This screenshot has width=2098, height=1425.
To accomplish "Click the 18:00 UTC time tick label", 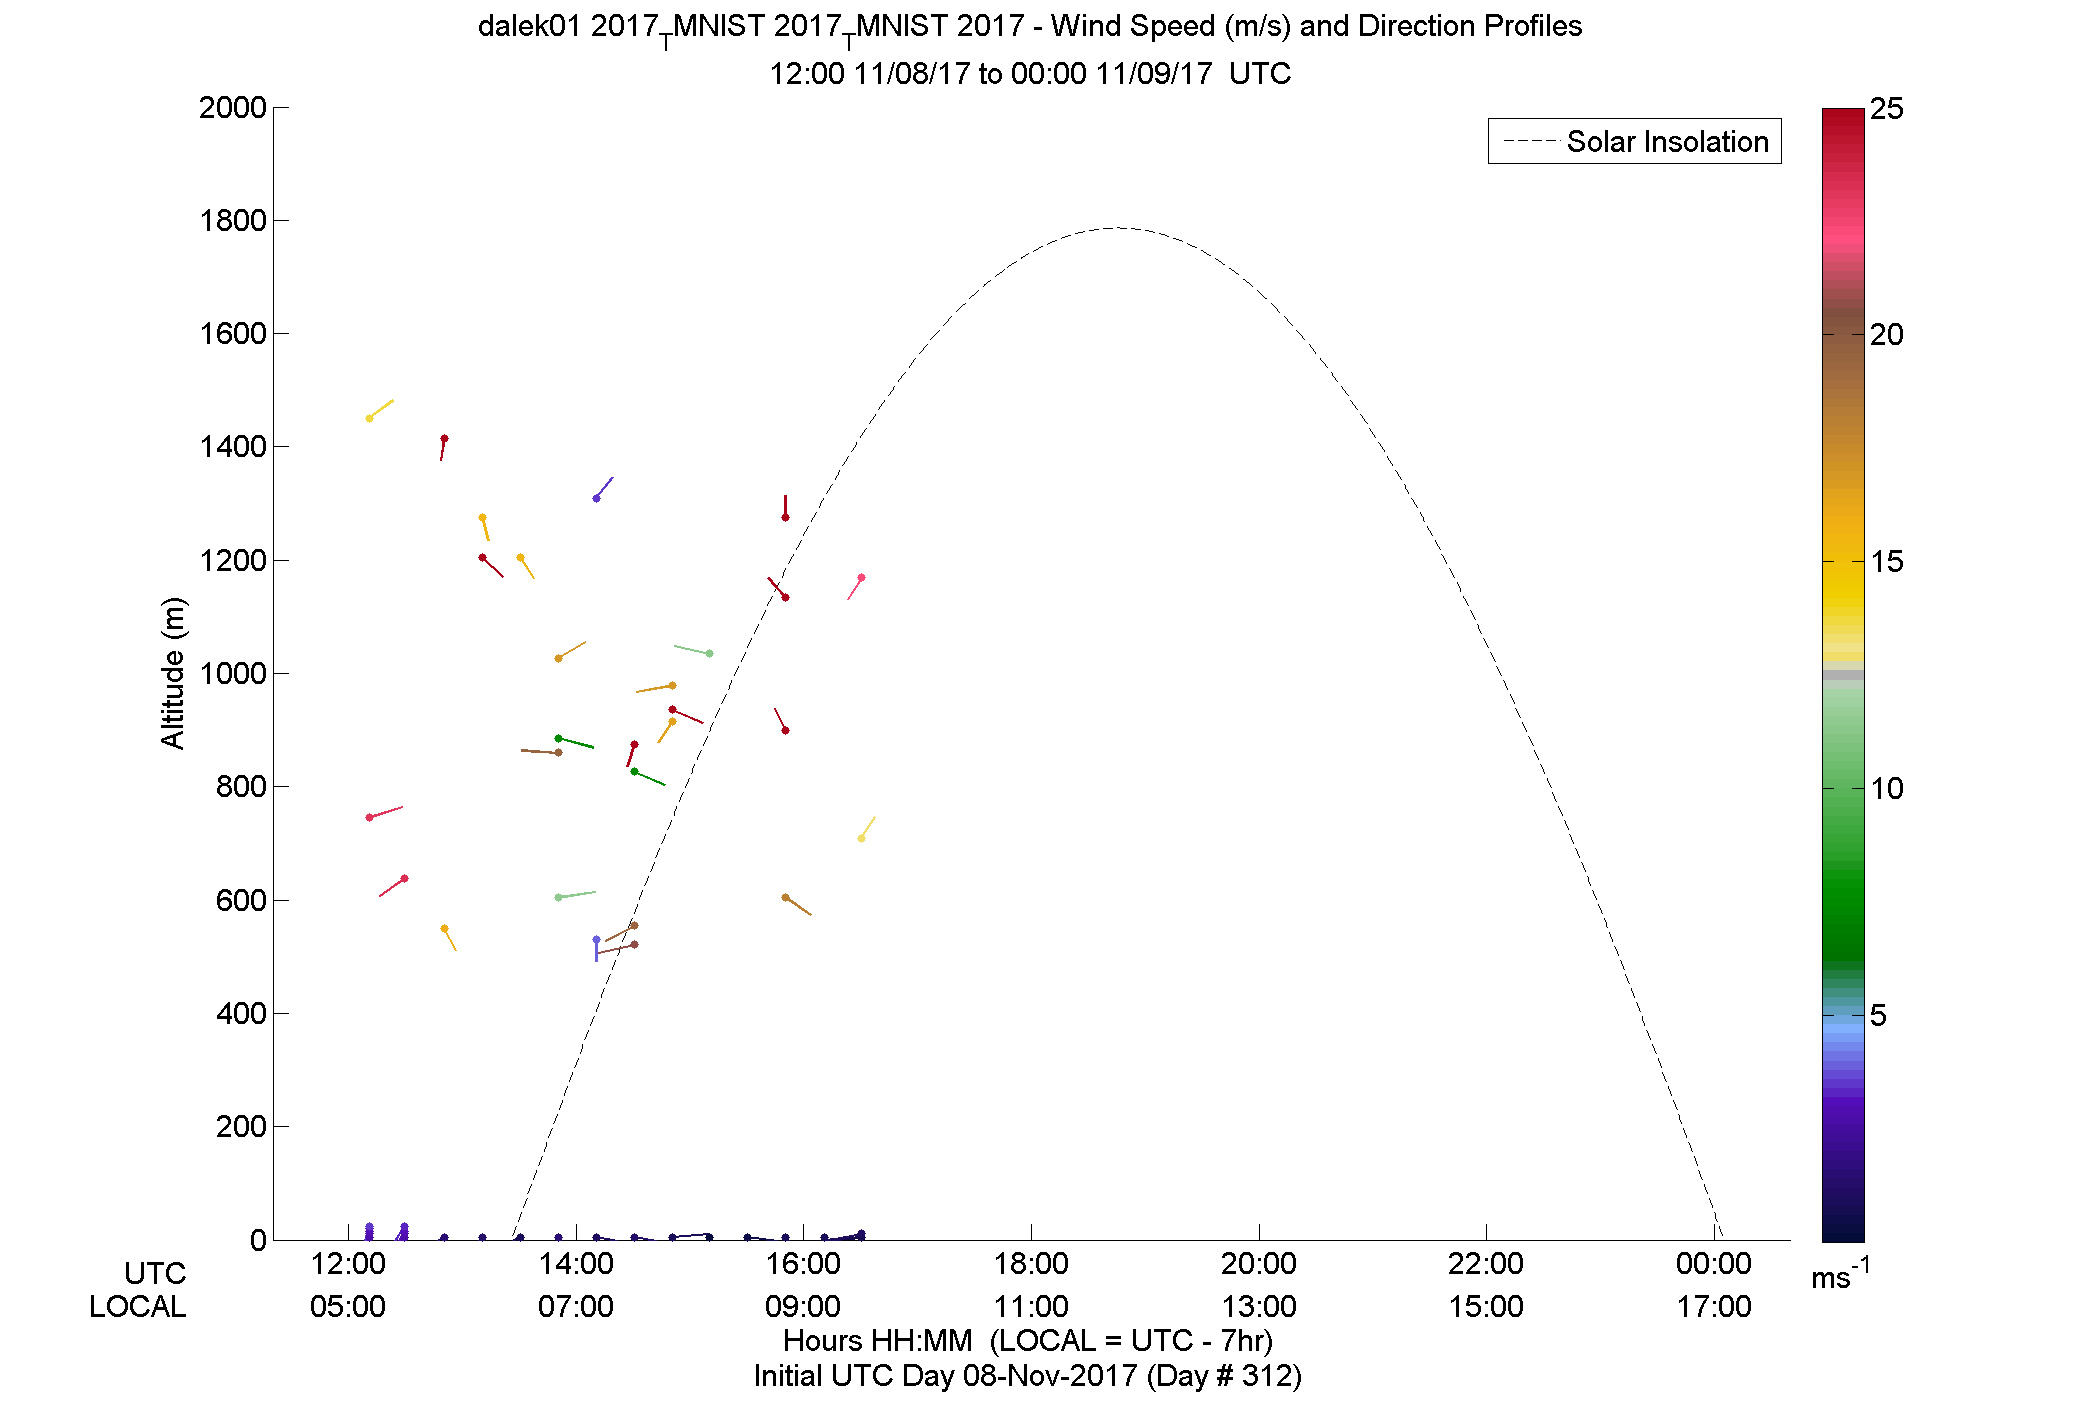I will 1031,1263.
